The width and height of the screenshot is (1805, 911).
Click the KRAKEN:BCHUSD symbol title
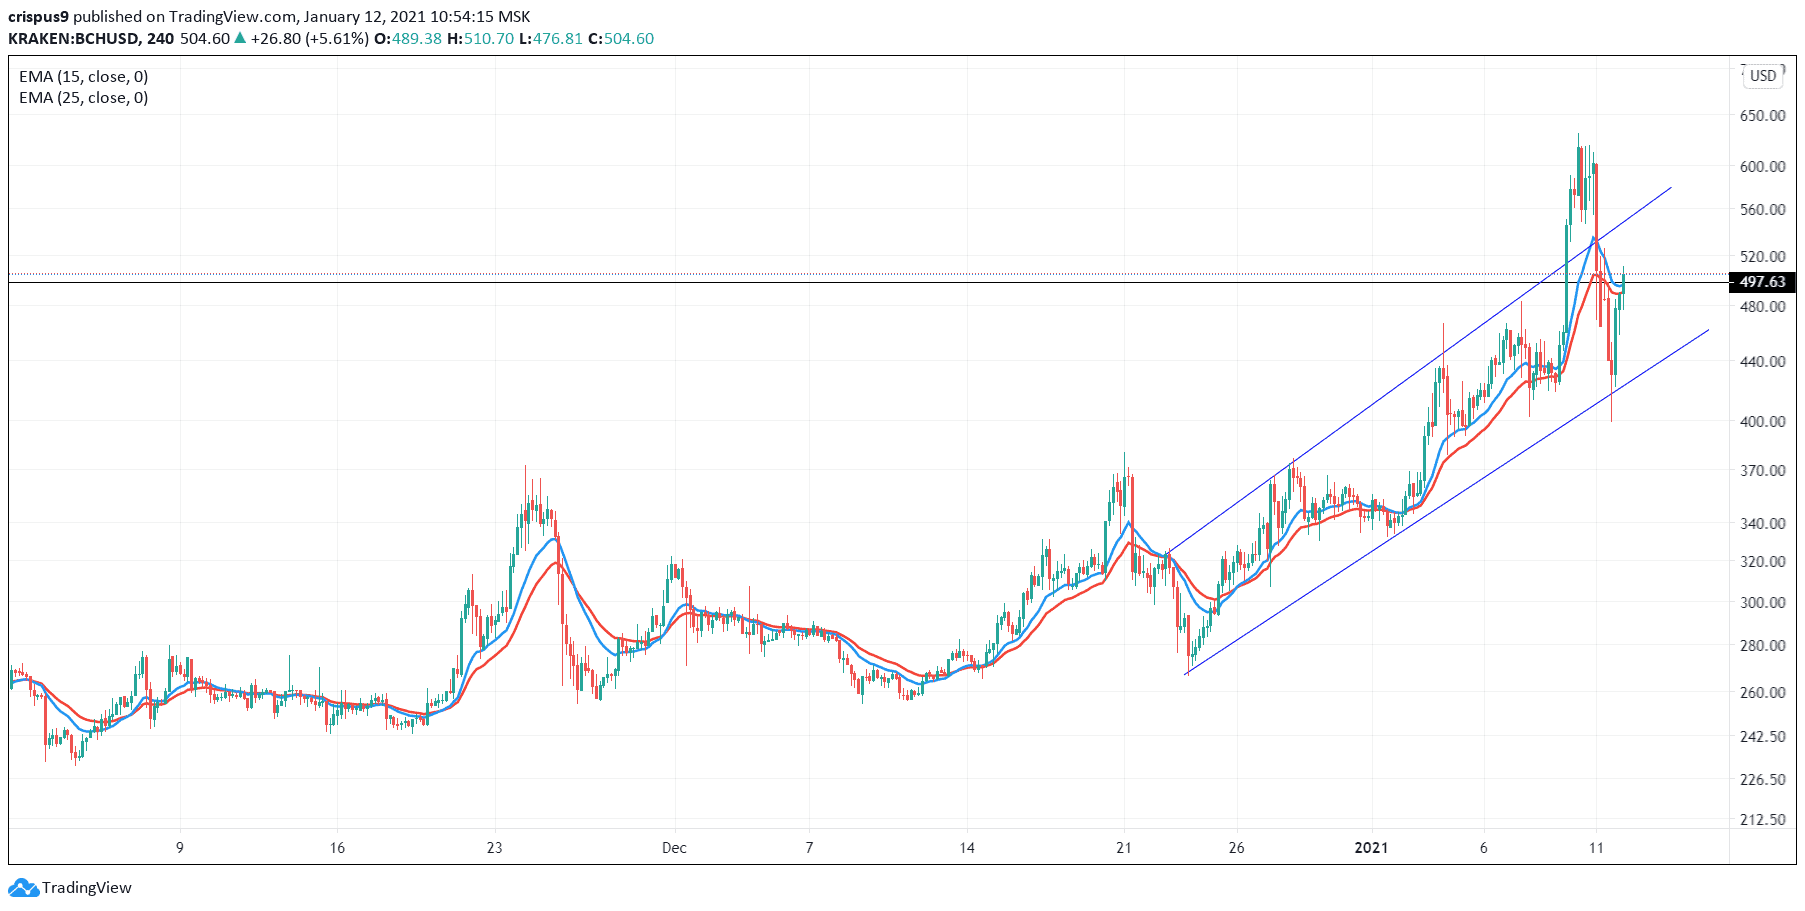point(75,39)
